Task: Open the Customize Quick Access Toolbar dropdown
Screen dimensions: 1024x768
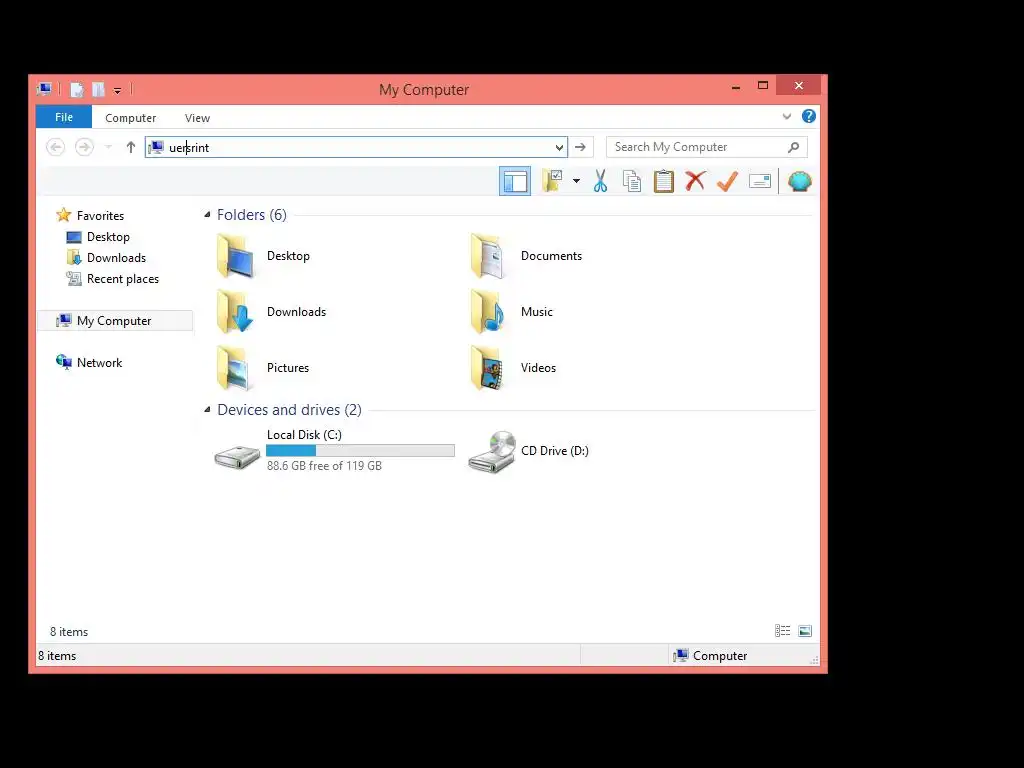Action: tap(118, 91)
